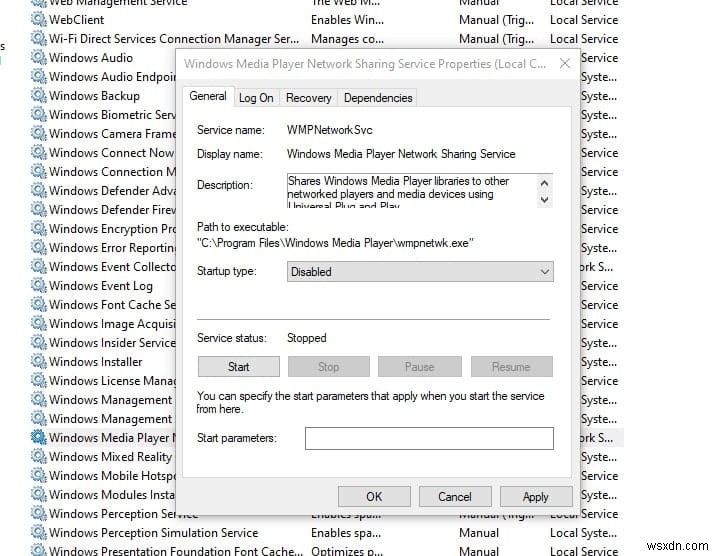This screenshot has height=556, width=720.
Task: Click the Wi-Fi Direct Services Connection Manager name
Action: 174,39
